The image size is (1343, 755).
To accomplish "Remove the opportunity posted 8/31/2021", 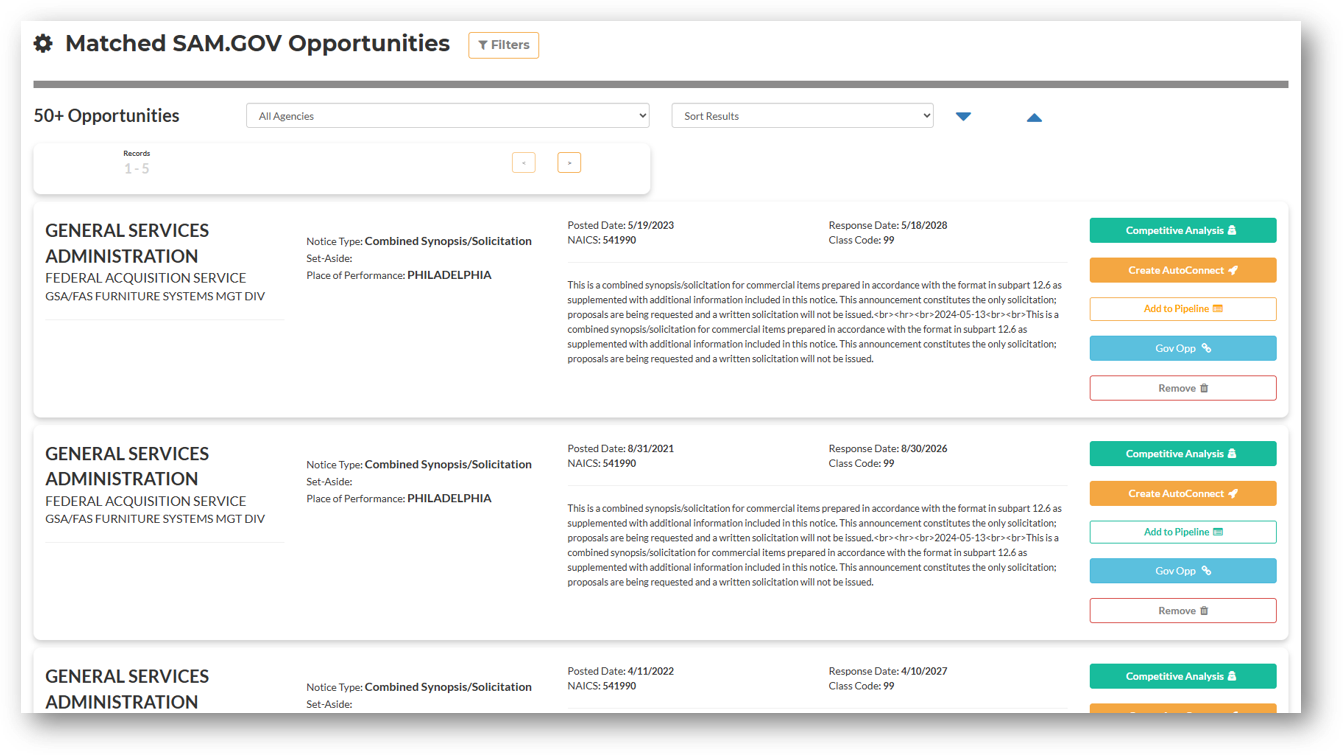I will 1183,611.
